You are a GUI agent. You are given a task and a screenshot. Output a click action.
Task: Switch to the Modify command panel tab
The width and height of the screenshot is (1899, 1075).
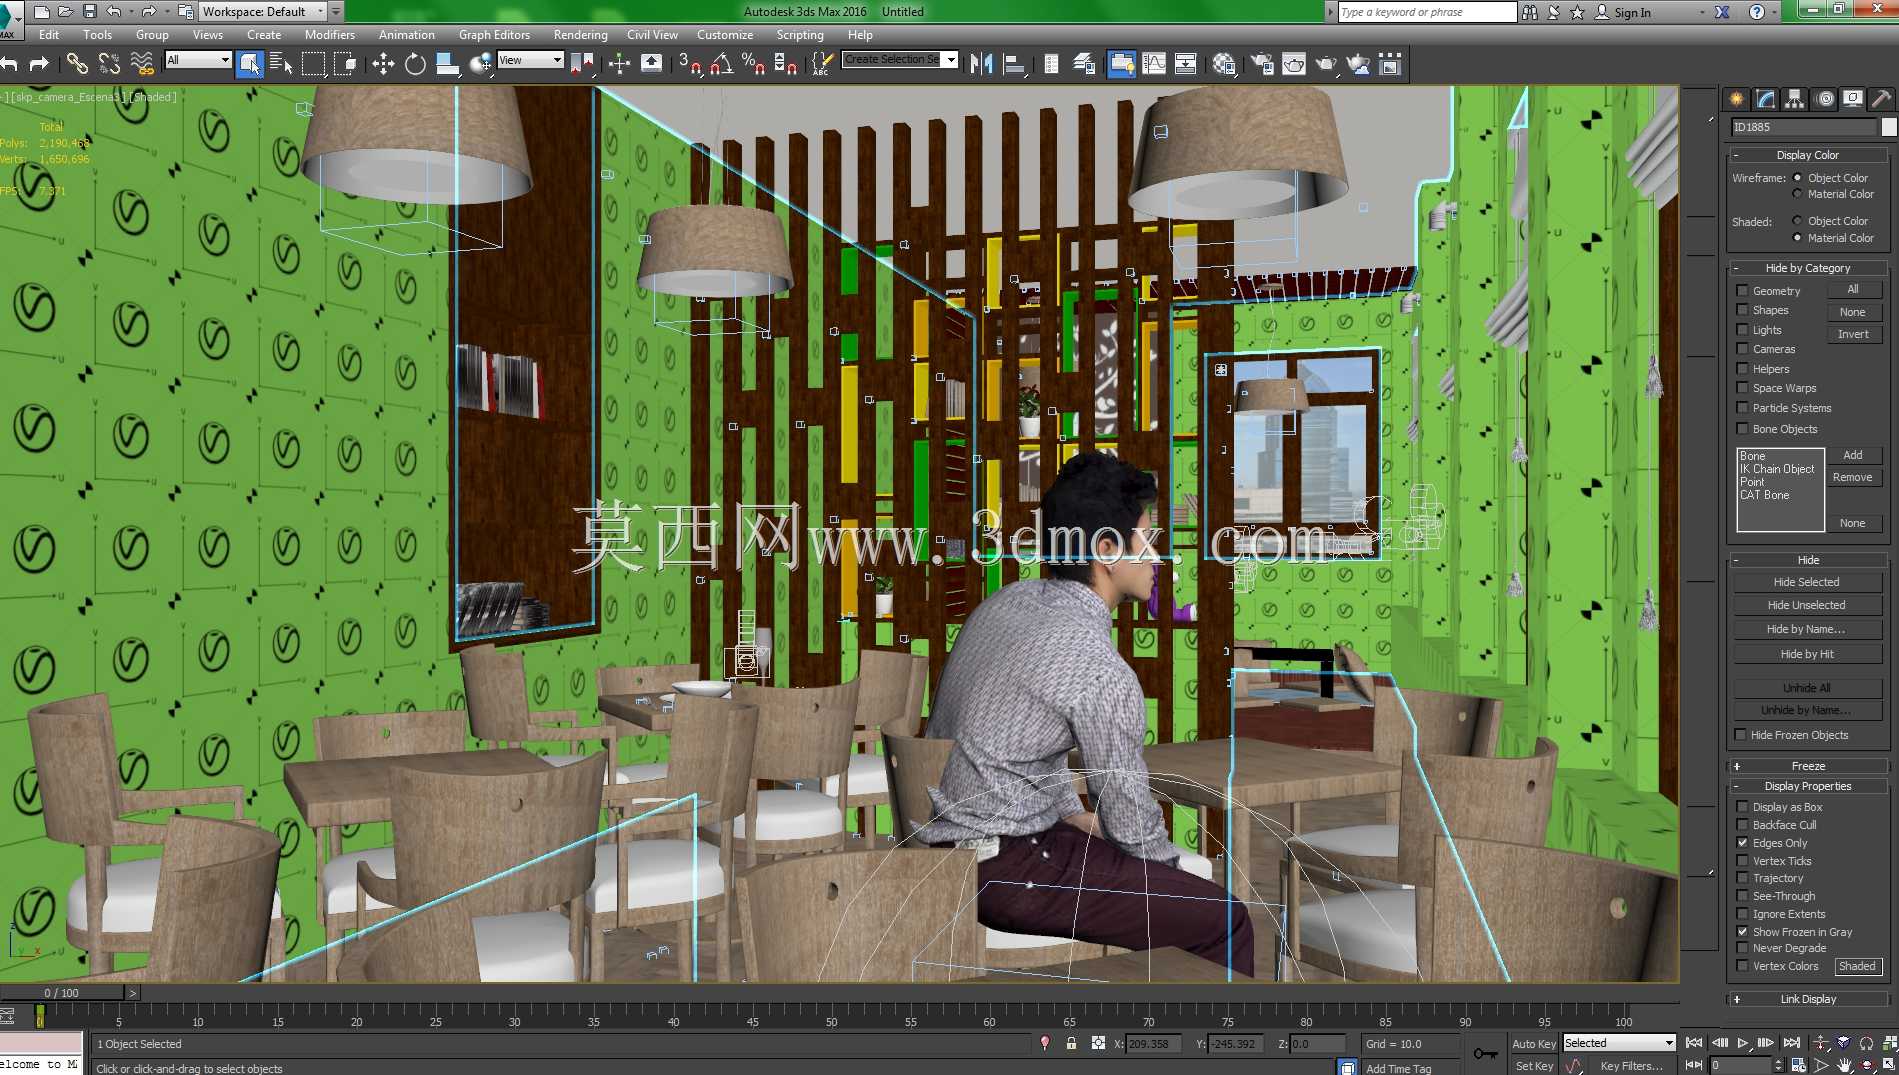coord(1766,99)
